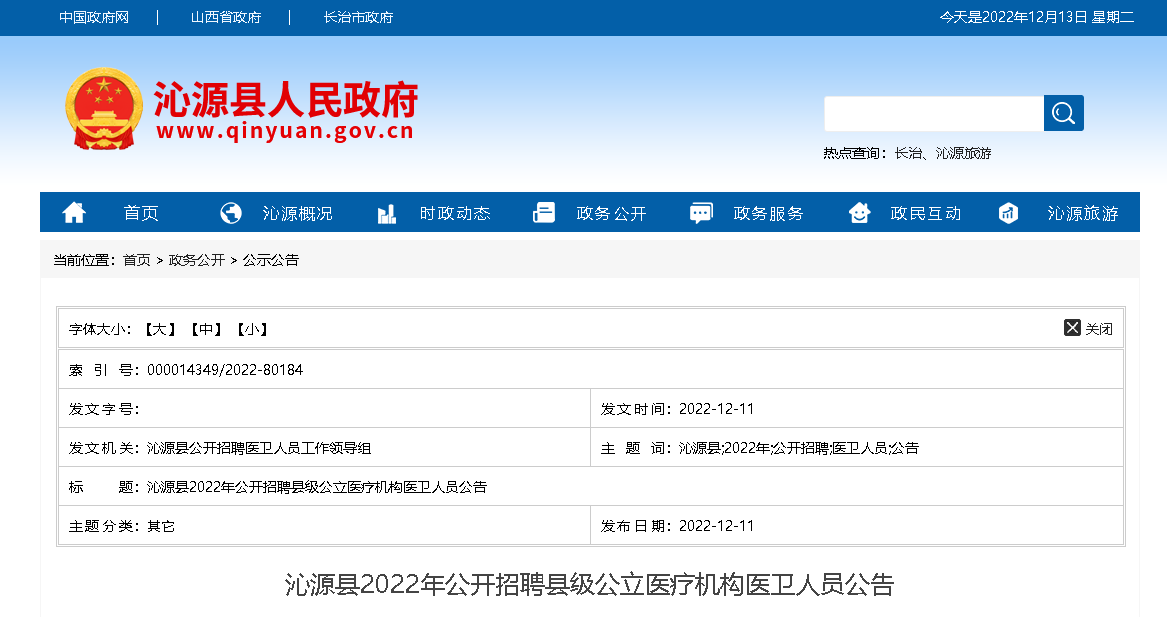Set font size to 小
Viewport: 1167px width, 617px height.
click(252, 329)
